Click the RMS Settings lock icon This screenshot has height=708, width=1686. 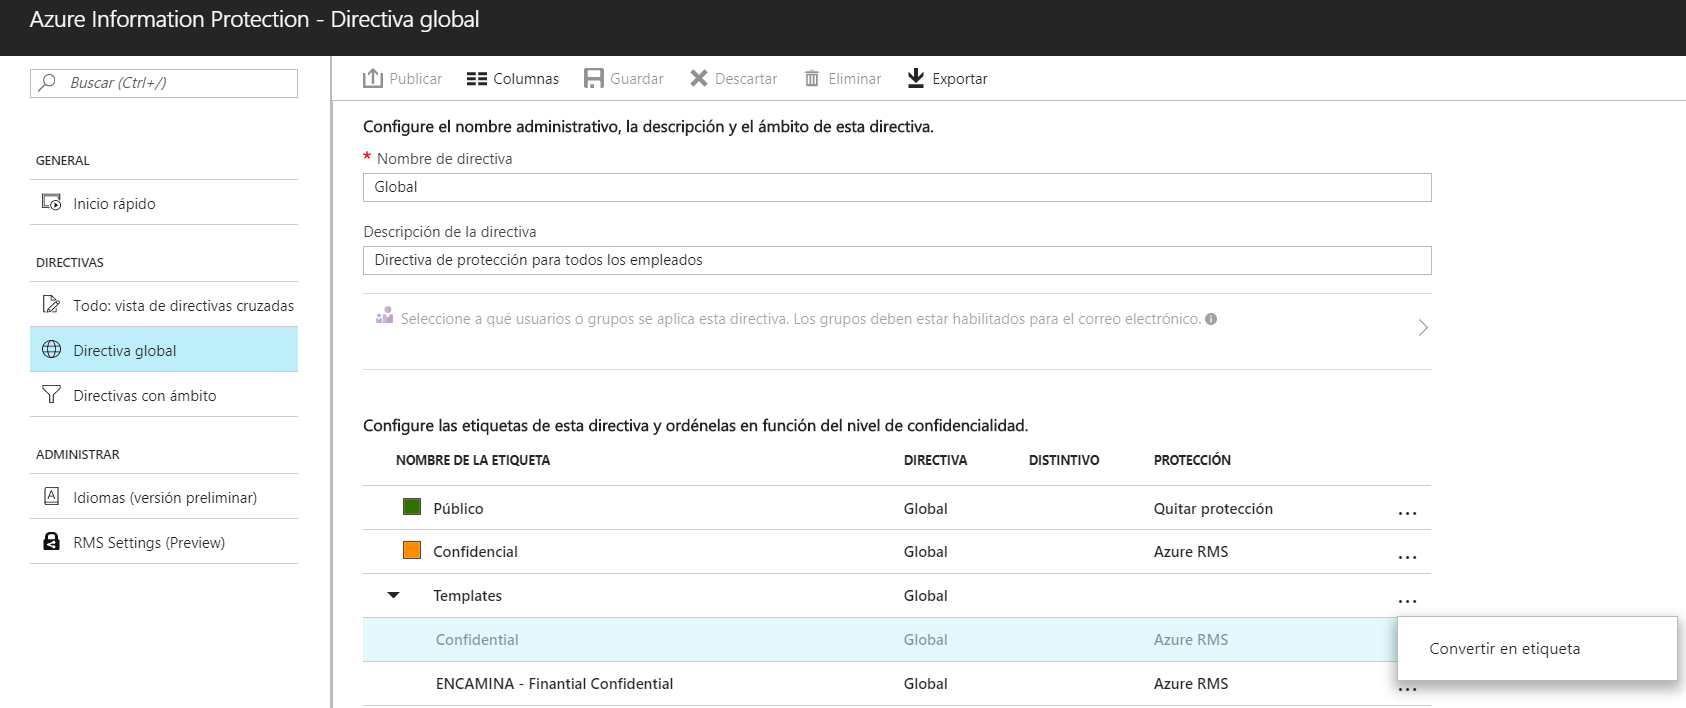pyautogui.click(x=51, y=541)
